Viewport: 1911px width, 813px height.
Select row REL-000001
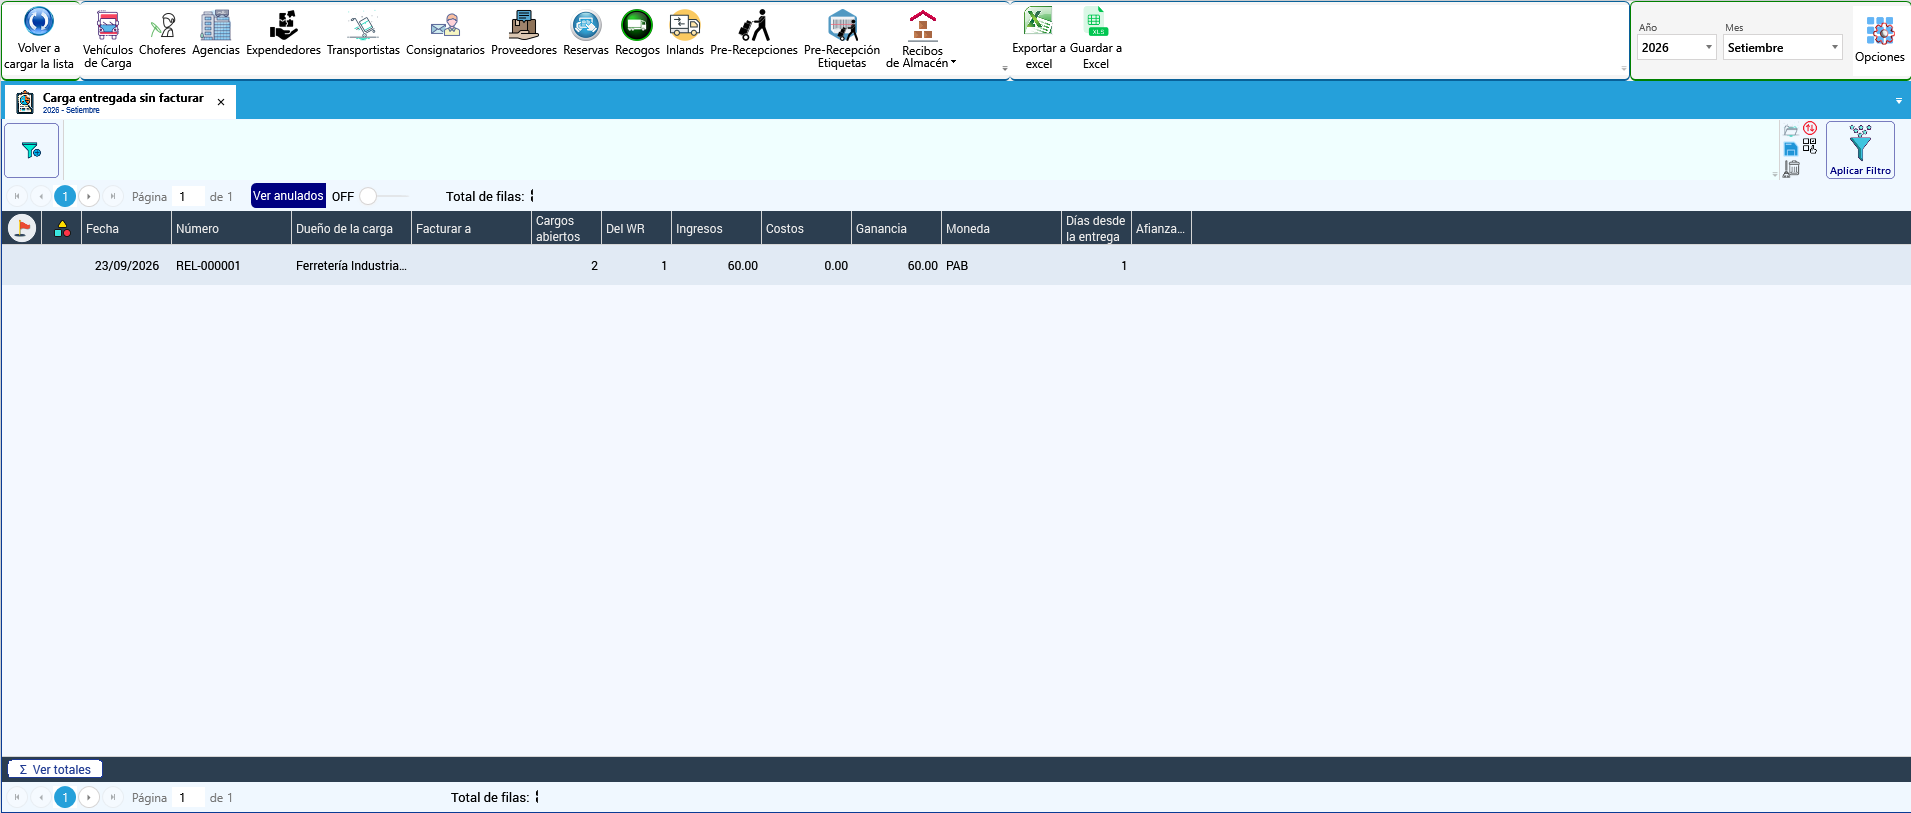coord(955,265)
